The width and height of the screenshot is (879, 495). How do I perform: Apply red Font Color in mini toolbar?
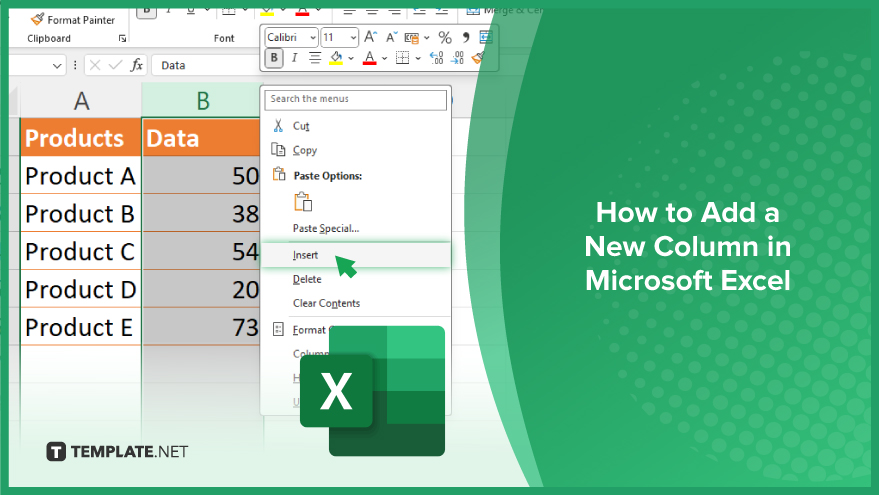(369, 58)
